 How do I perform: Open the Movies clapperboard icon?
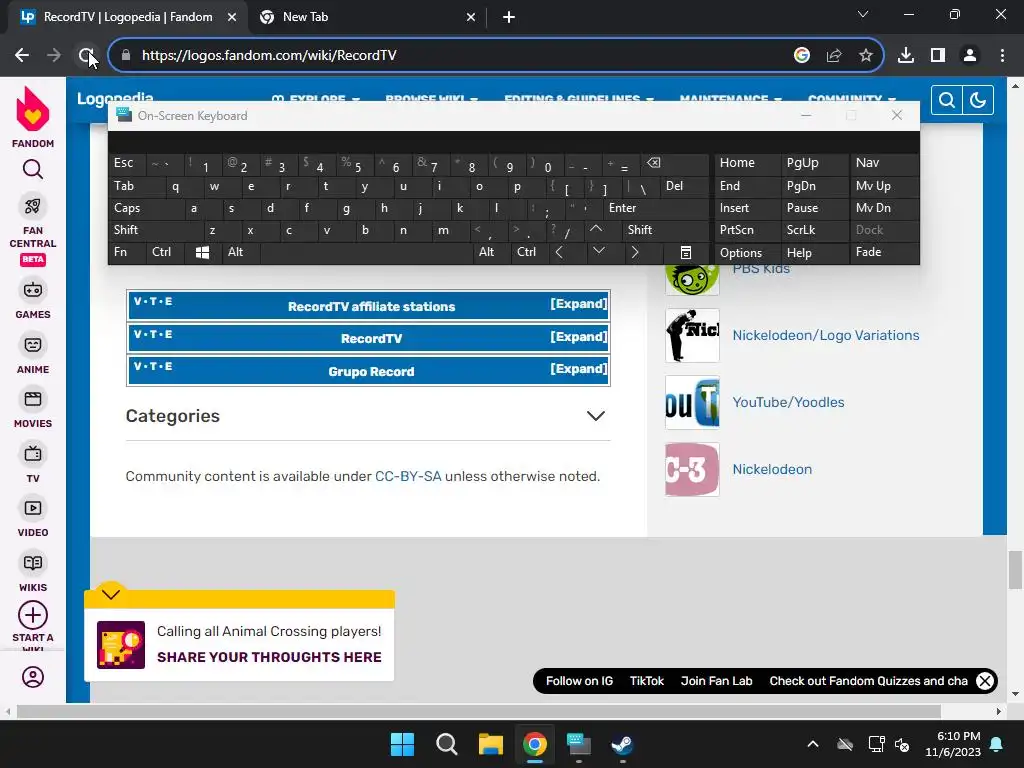tap(33, 399)
